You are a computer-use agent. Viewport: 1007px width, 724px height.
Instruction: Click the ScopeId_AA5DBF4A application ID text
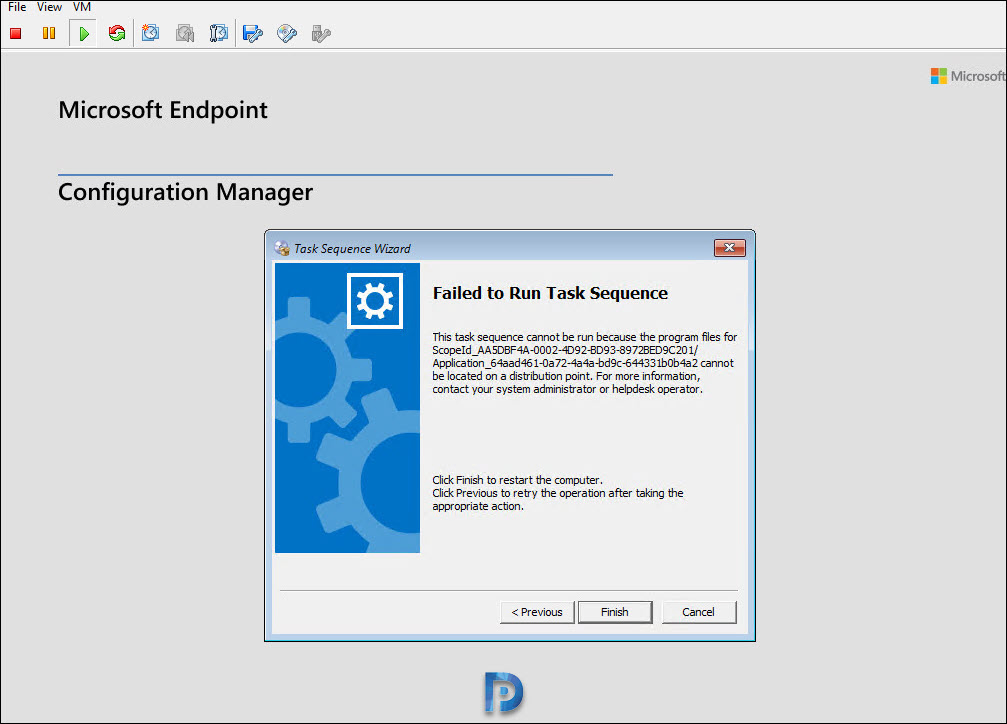coord(565,350)
